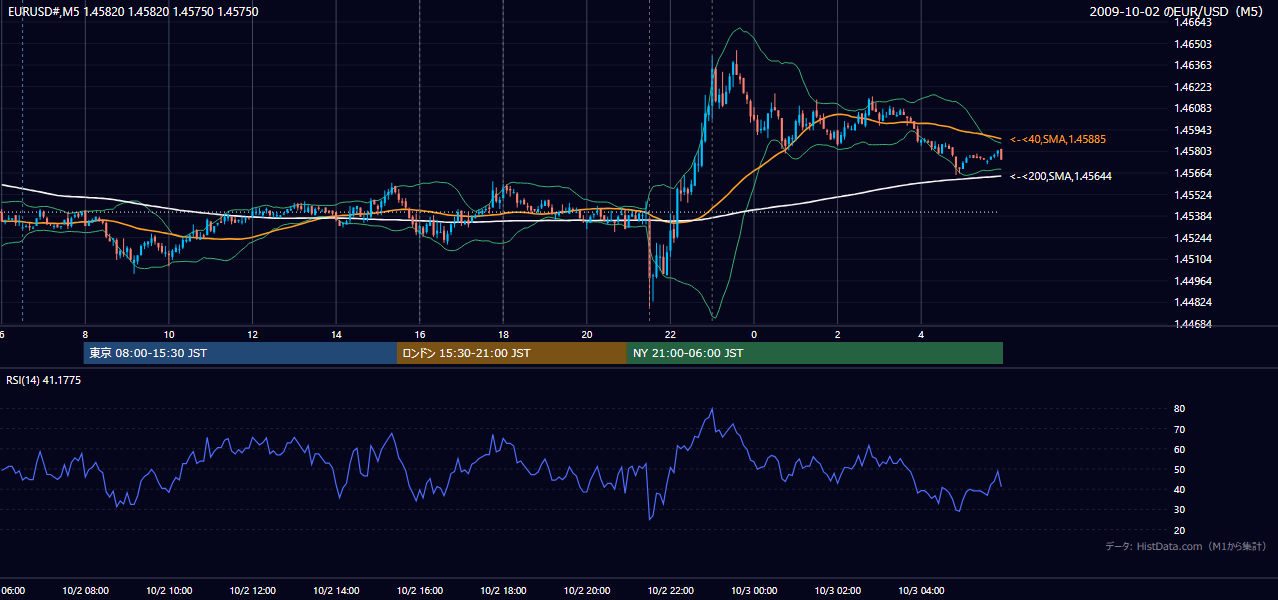Viewport: 1278px width, 600px height.
Task: Click hour label 14 under price chart
Action: (x=336, y=334)
